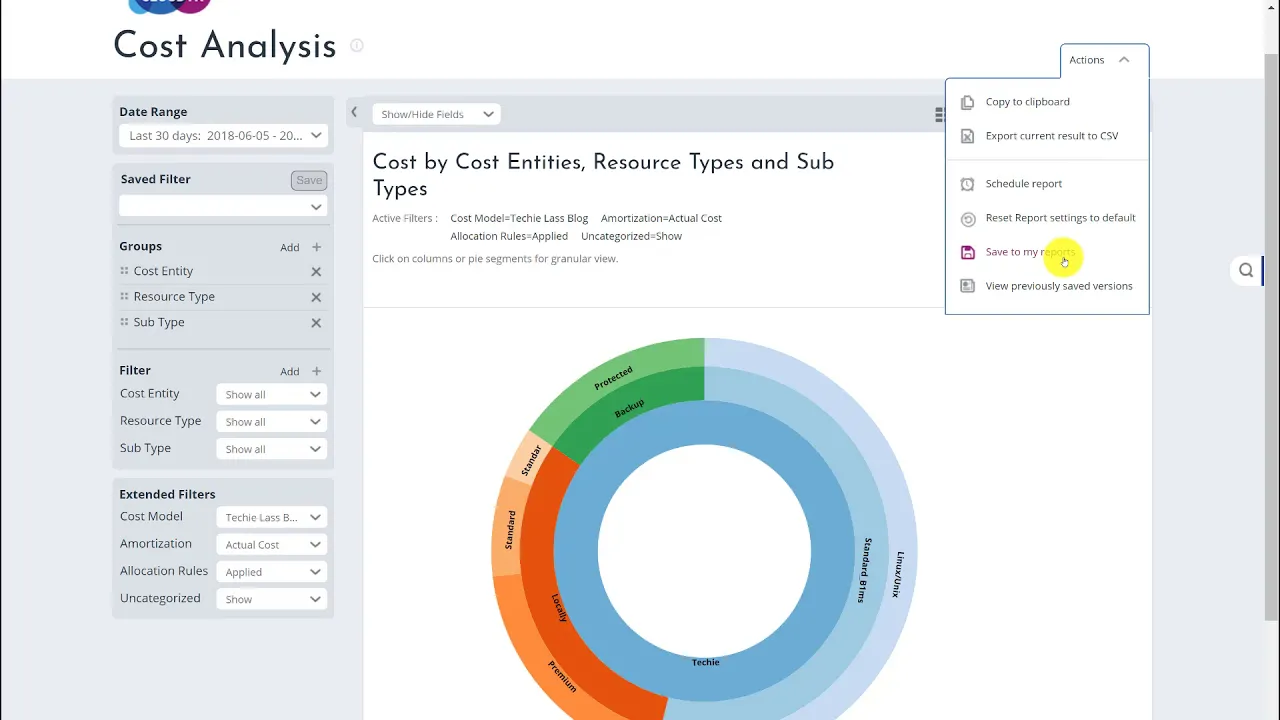
Task: Open the Date Range dropdown
Action: pos(223,135)
